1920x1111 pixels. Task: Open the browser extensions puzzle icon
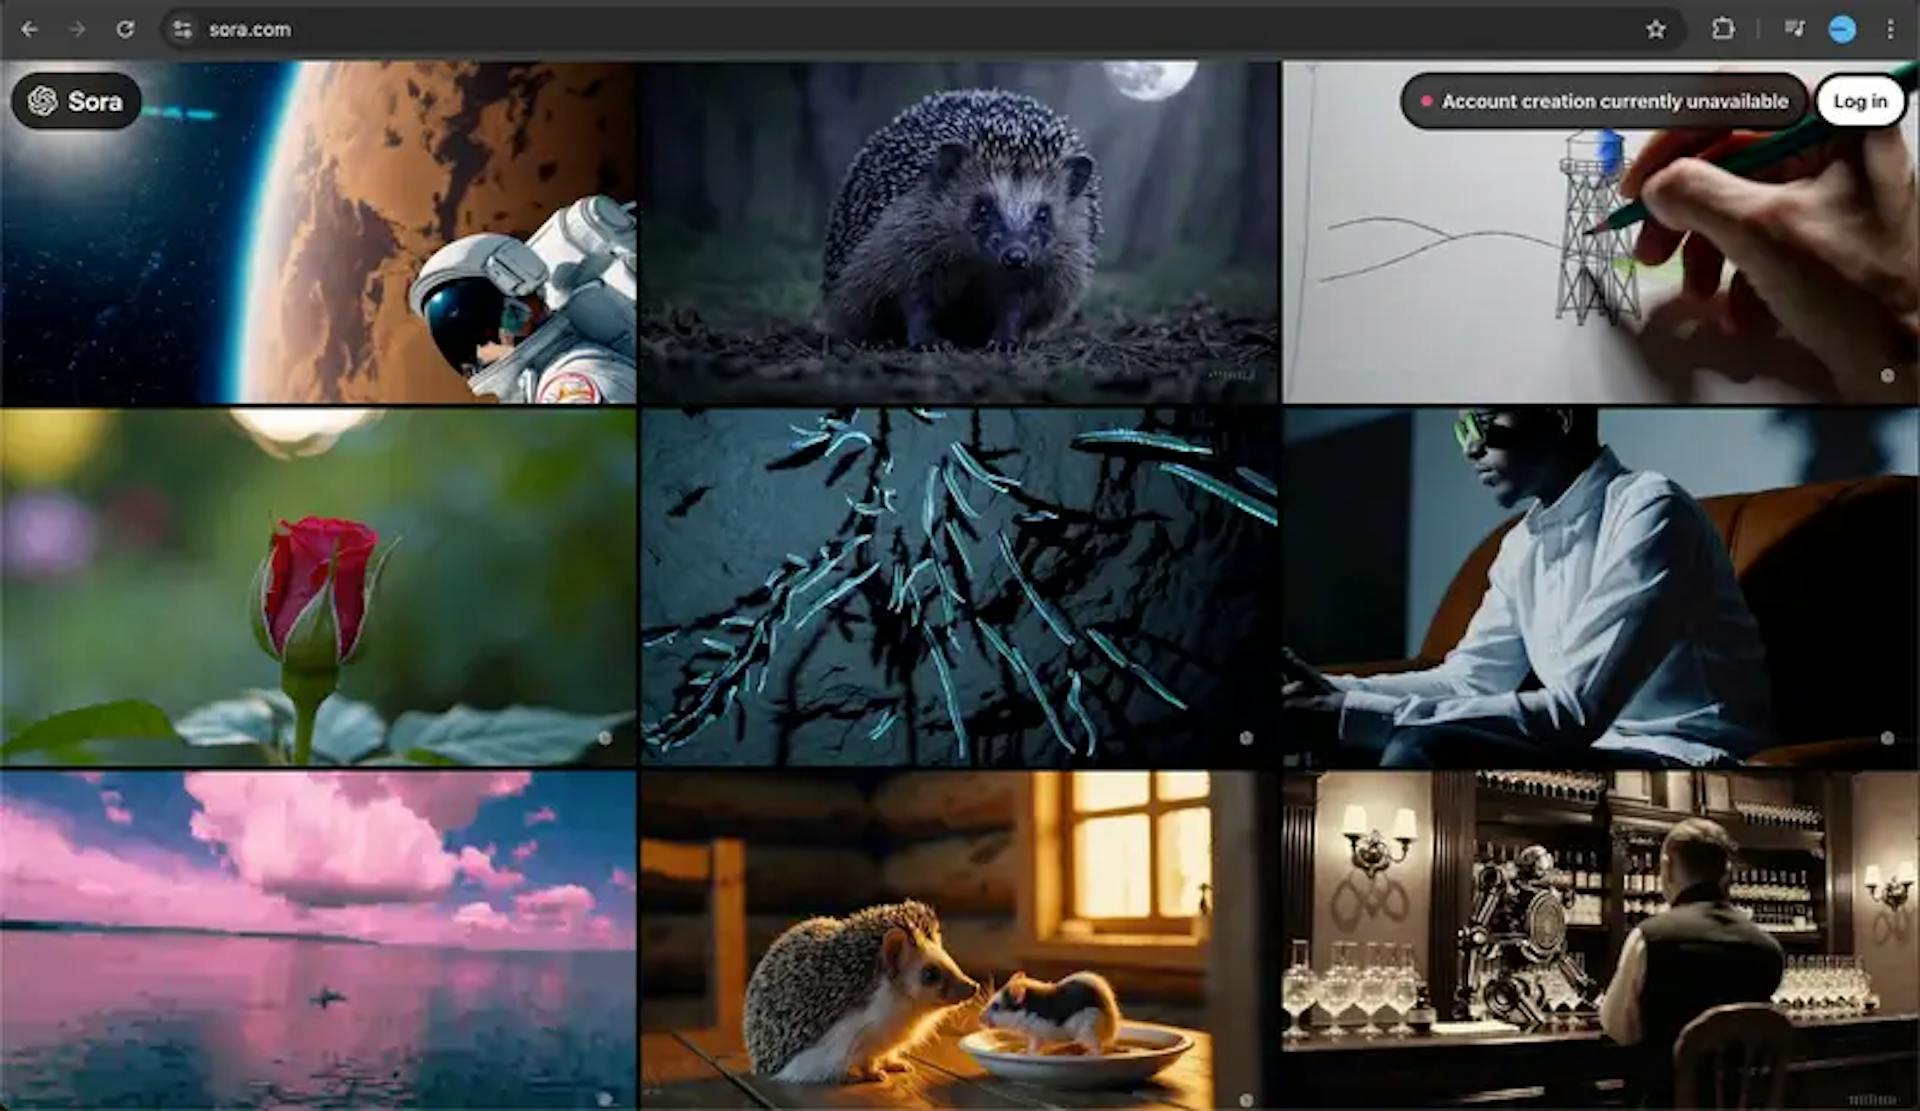[x=1723, y=29]
